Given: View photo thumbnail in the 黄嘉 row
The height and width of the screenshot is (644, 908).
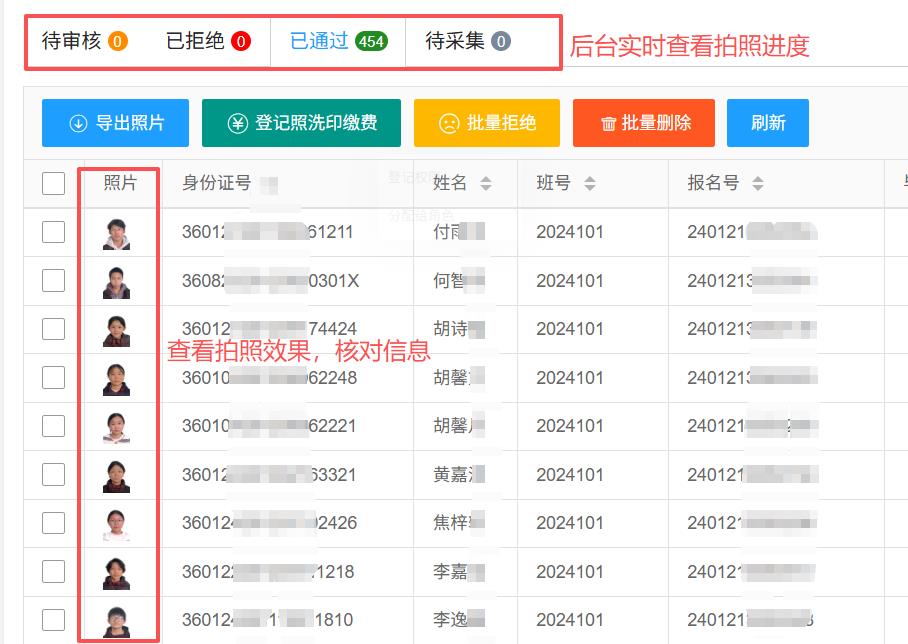Looking at the screenshot, I should click(117, 475).
